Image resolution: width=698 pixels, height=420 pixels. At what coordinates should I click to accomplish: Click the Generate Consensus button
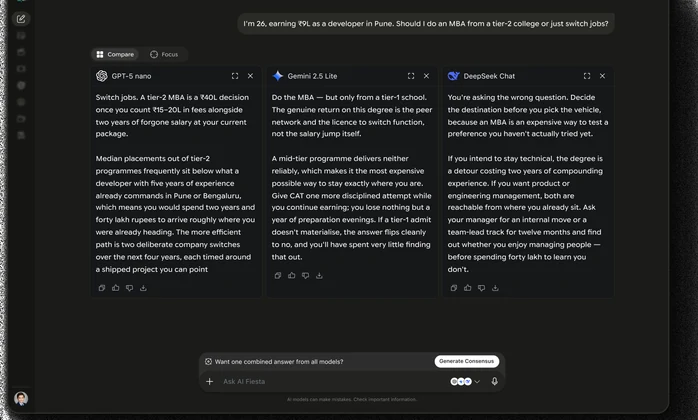point(467,361)
